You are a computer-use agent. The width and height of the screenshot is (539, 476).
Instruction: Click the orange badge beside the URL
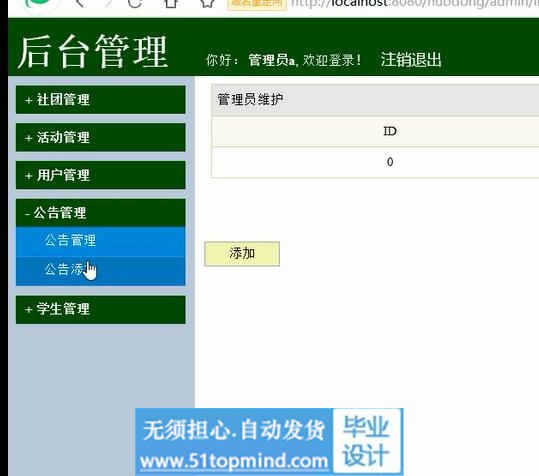pyautogui.click(x=257, y=4)
